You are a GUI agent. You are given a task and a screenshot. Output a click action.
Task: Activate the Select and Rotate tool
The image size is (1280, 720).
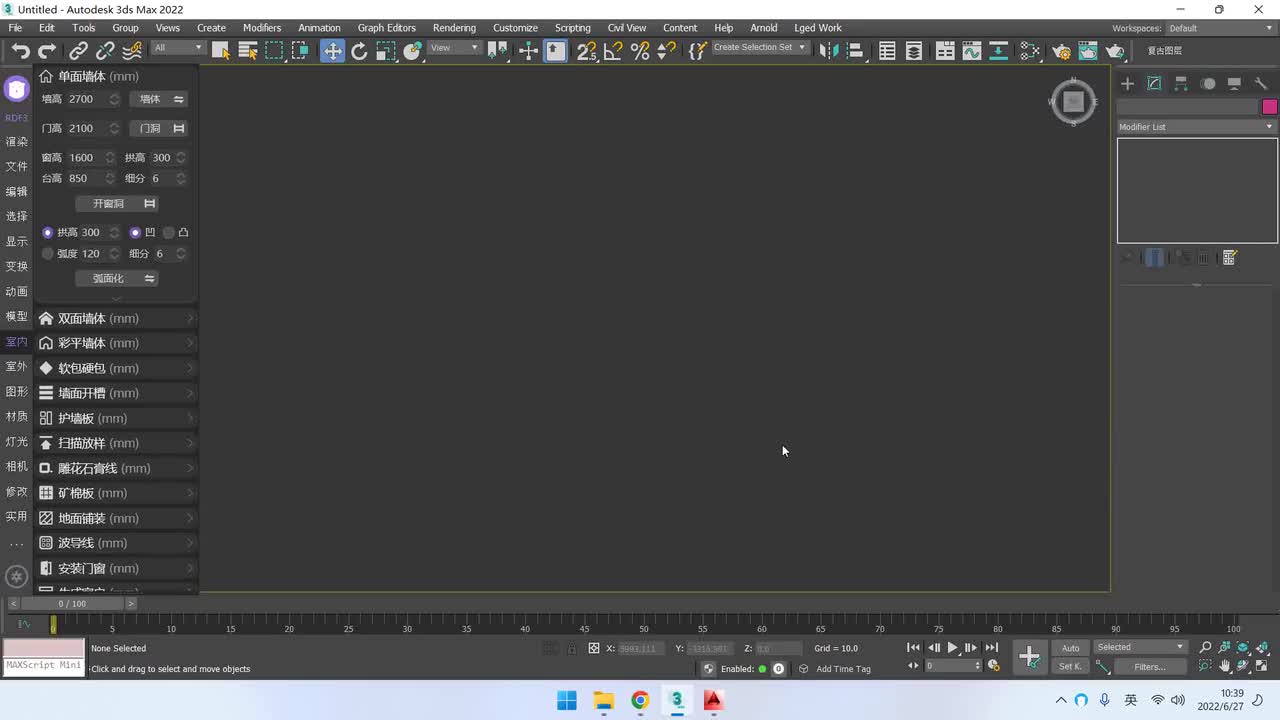coord(359,51)
